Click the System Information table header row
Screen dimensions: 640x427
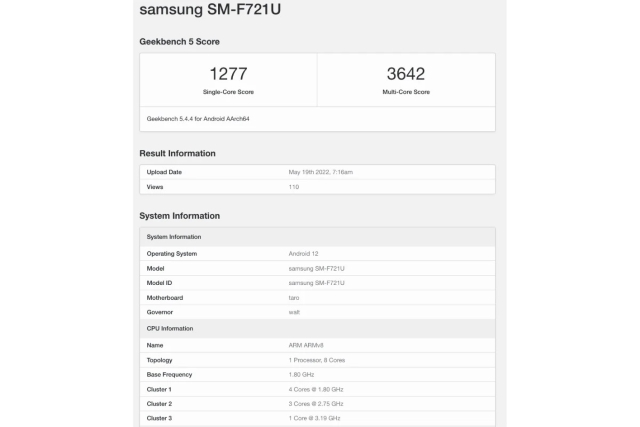pos(317,237)
